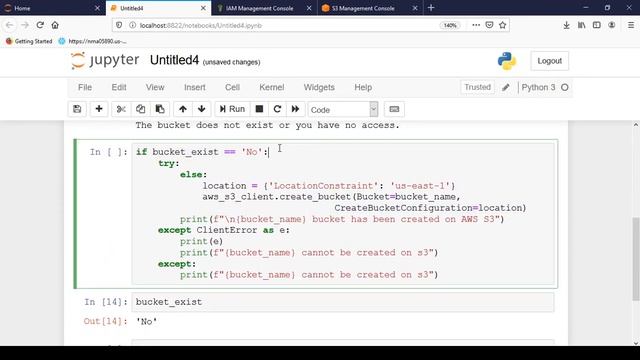Copy selected cells icon
The image size is (640, 360).
pyautogui.click(x=140, y=109)
